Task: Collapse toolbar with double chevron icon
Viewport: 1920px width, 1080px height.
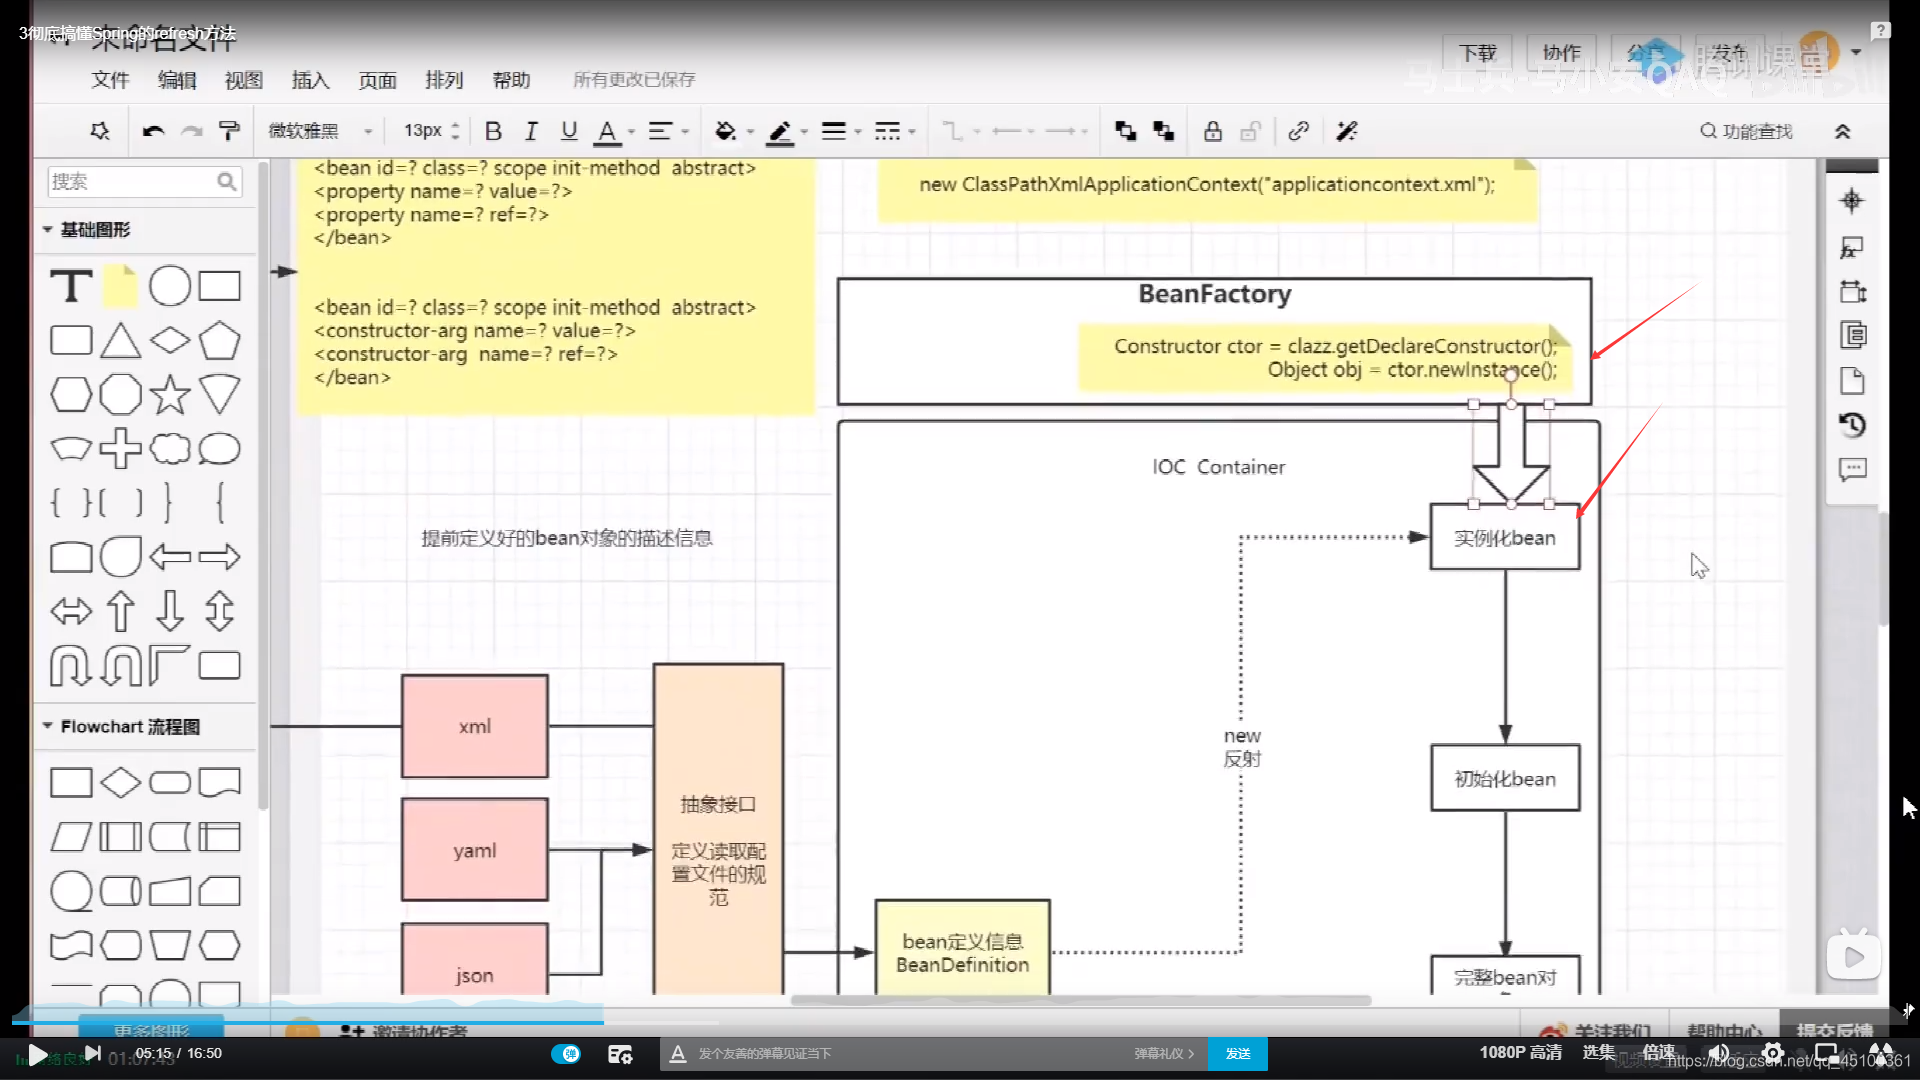Action: (x=1842, y=131)
